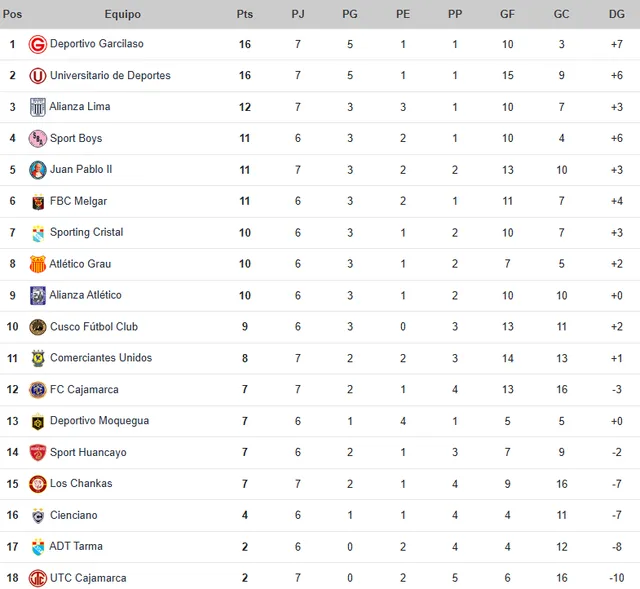Click the Cusco Fútbol Club emblem

pyautogui.click(x=38, y=327)
